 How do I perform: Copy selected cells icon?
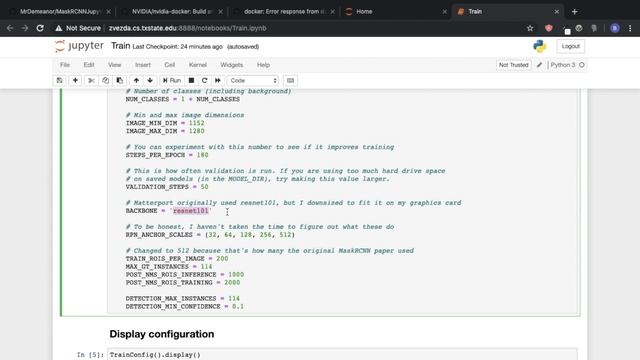coord(105,80)
